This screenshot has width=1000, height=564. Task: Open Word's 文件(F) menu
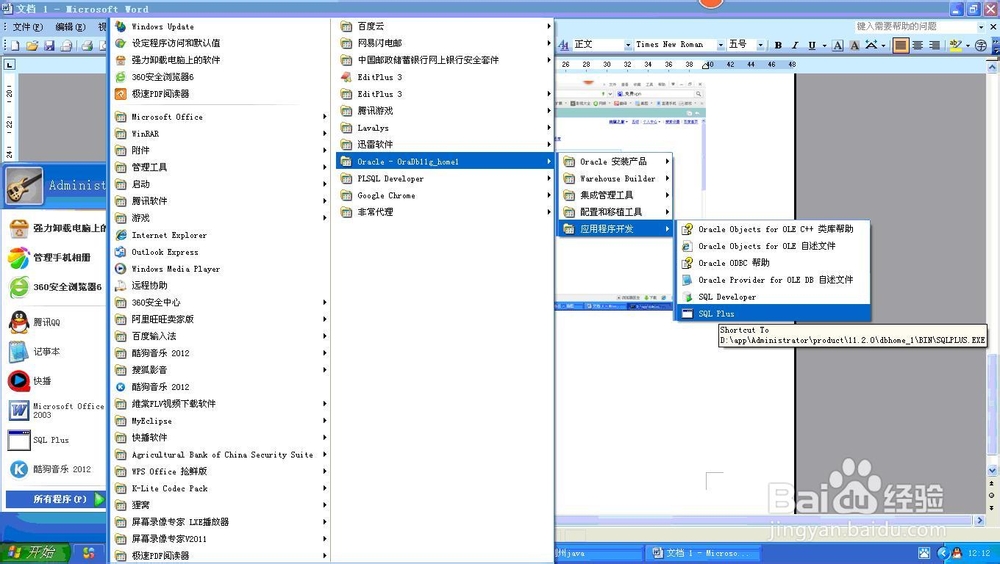tap(27, 27)
